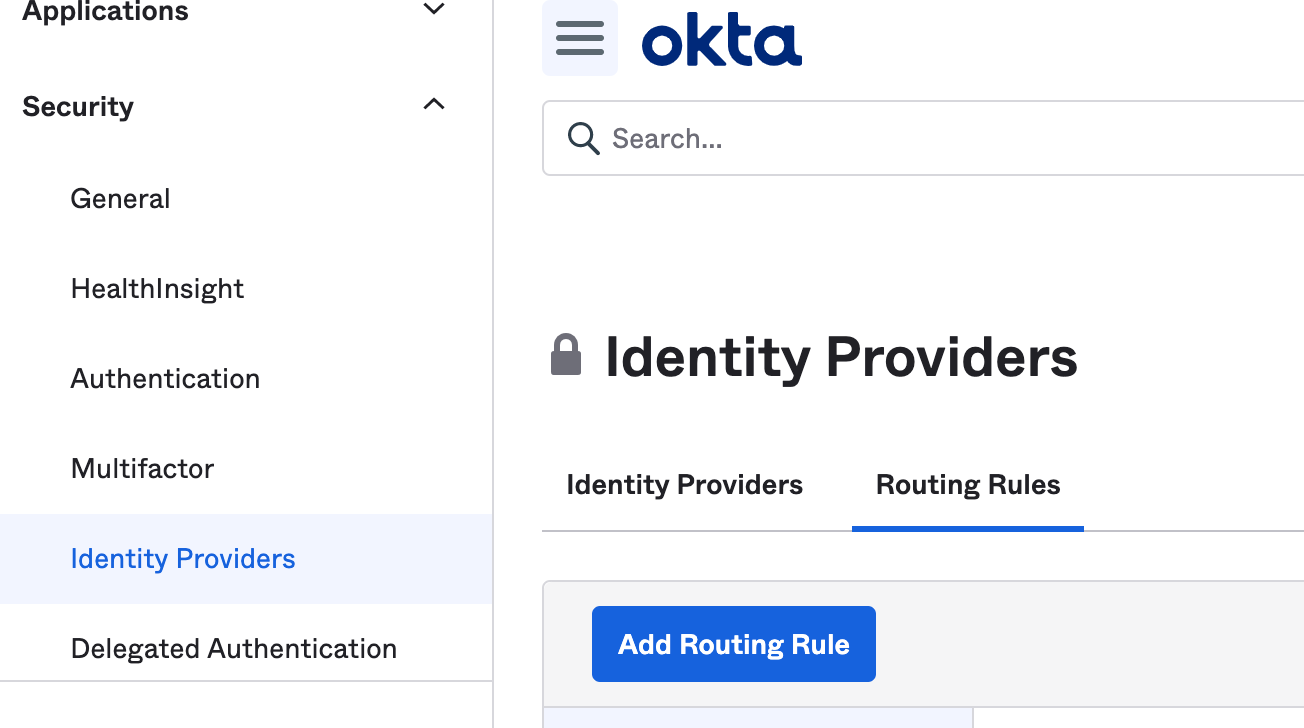Select the Routing Rules tab

[968, 485]
